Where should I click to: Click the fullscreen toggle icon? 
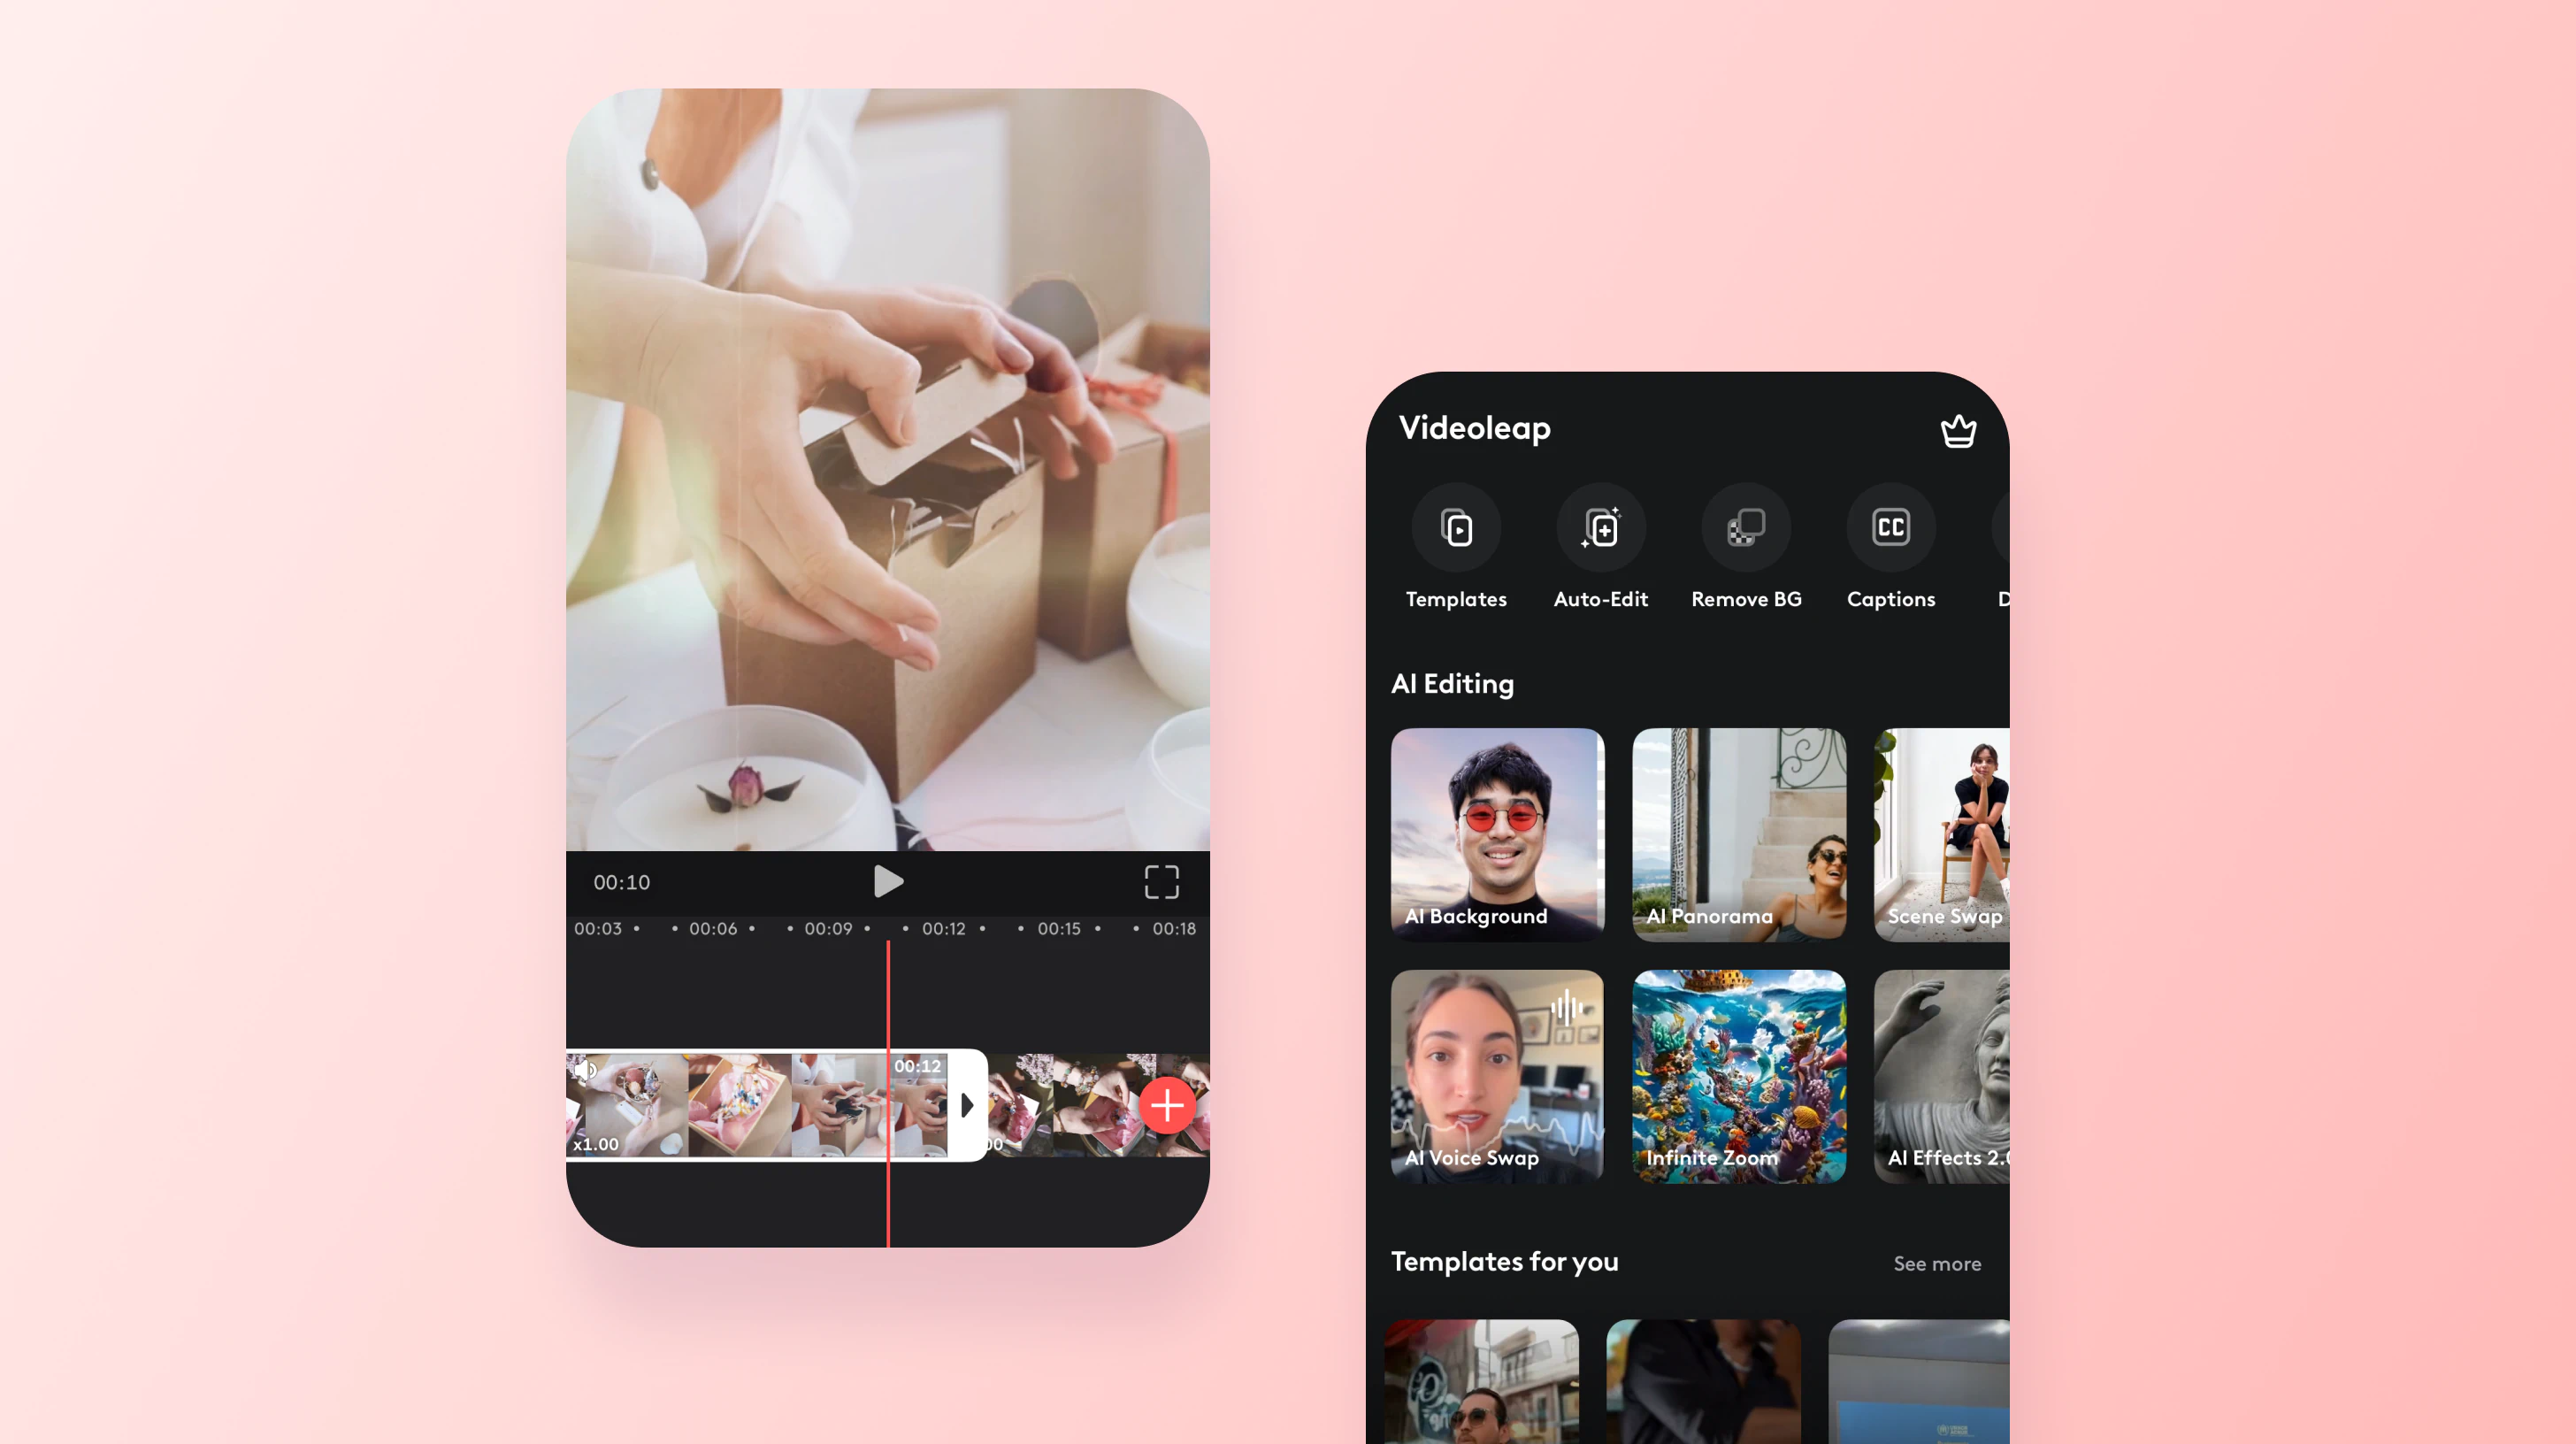point(1161,879)
